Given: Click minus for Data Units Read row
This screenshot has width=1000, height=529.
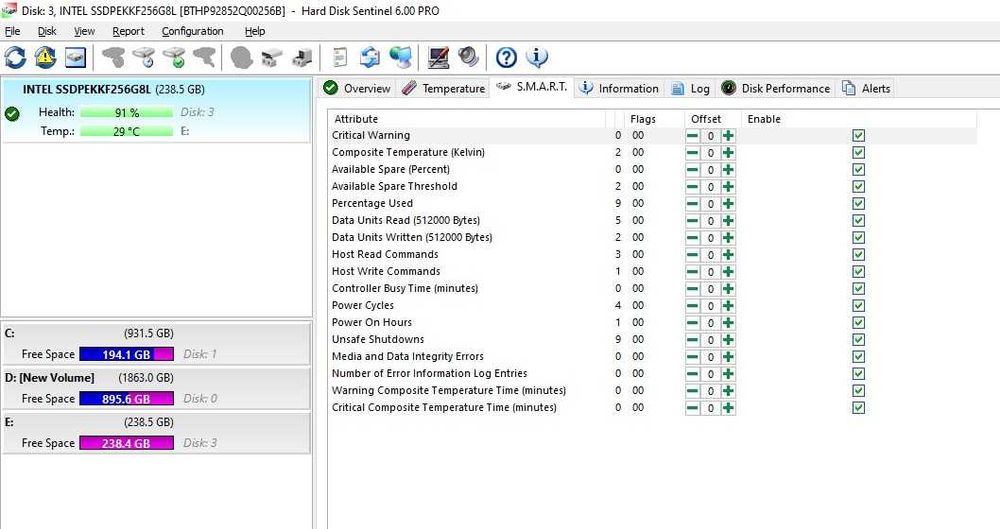Looking at the screenshot, I should point(692,221).
